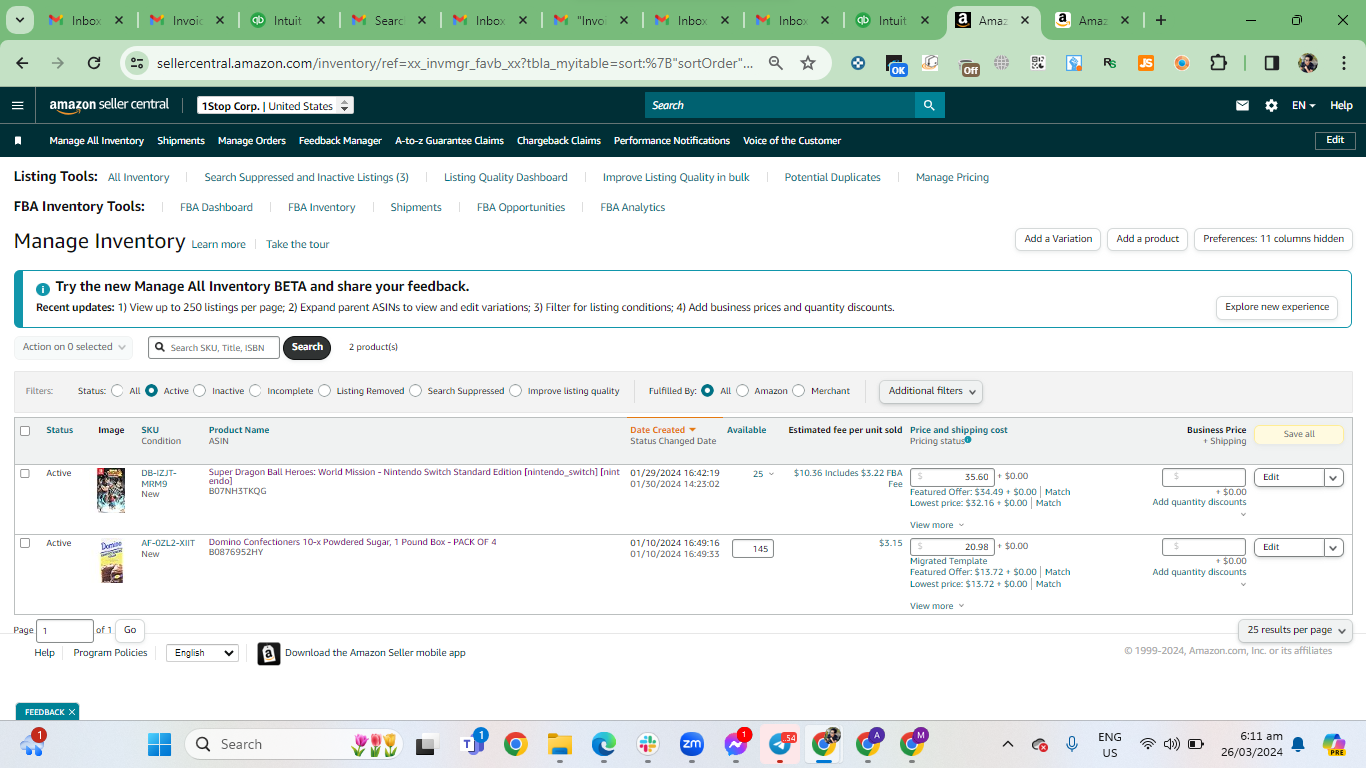Open the Chrome three-dot menu
1366x768 pixels.
pyautogui.click(x=1343, y=63)
